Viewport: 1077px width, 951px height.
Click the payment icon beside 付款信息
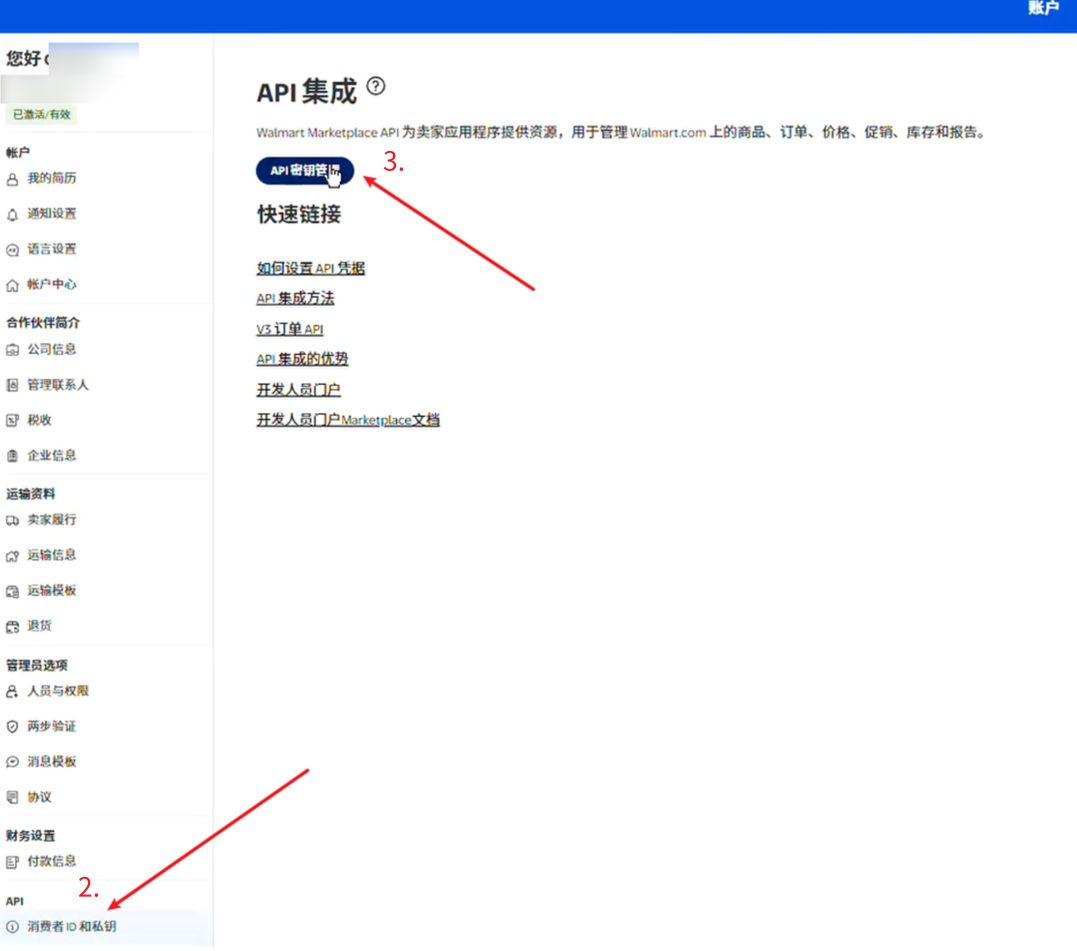click(x=12, y=862)
